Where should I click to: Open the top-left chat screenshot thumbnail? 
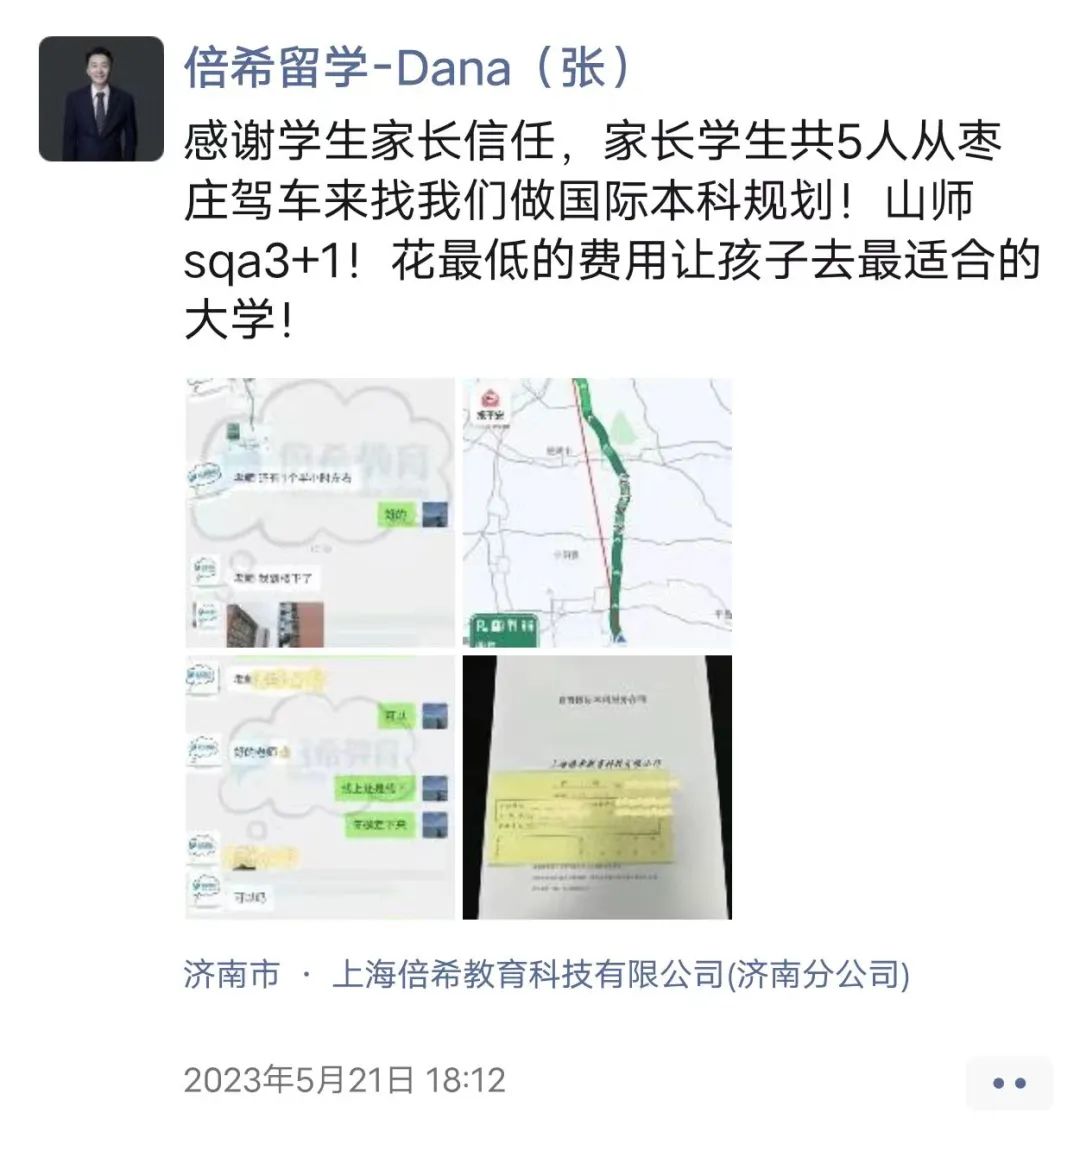(319, 512)
